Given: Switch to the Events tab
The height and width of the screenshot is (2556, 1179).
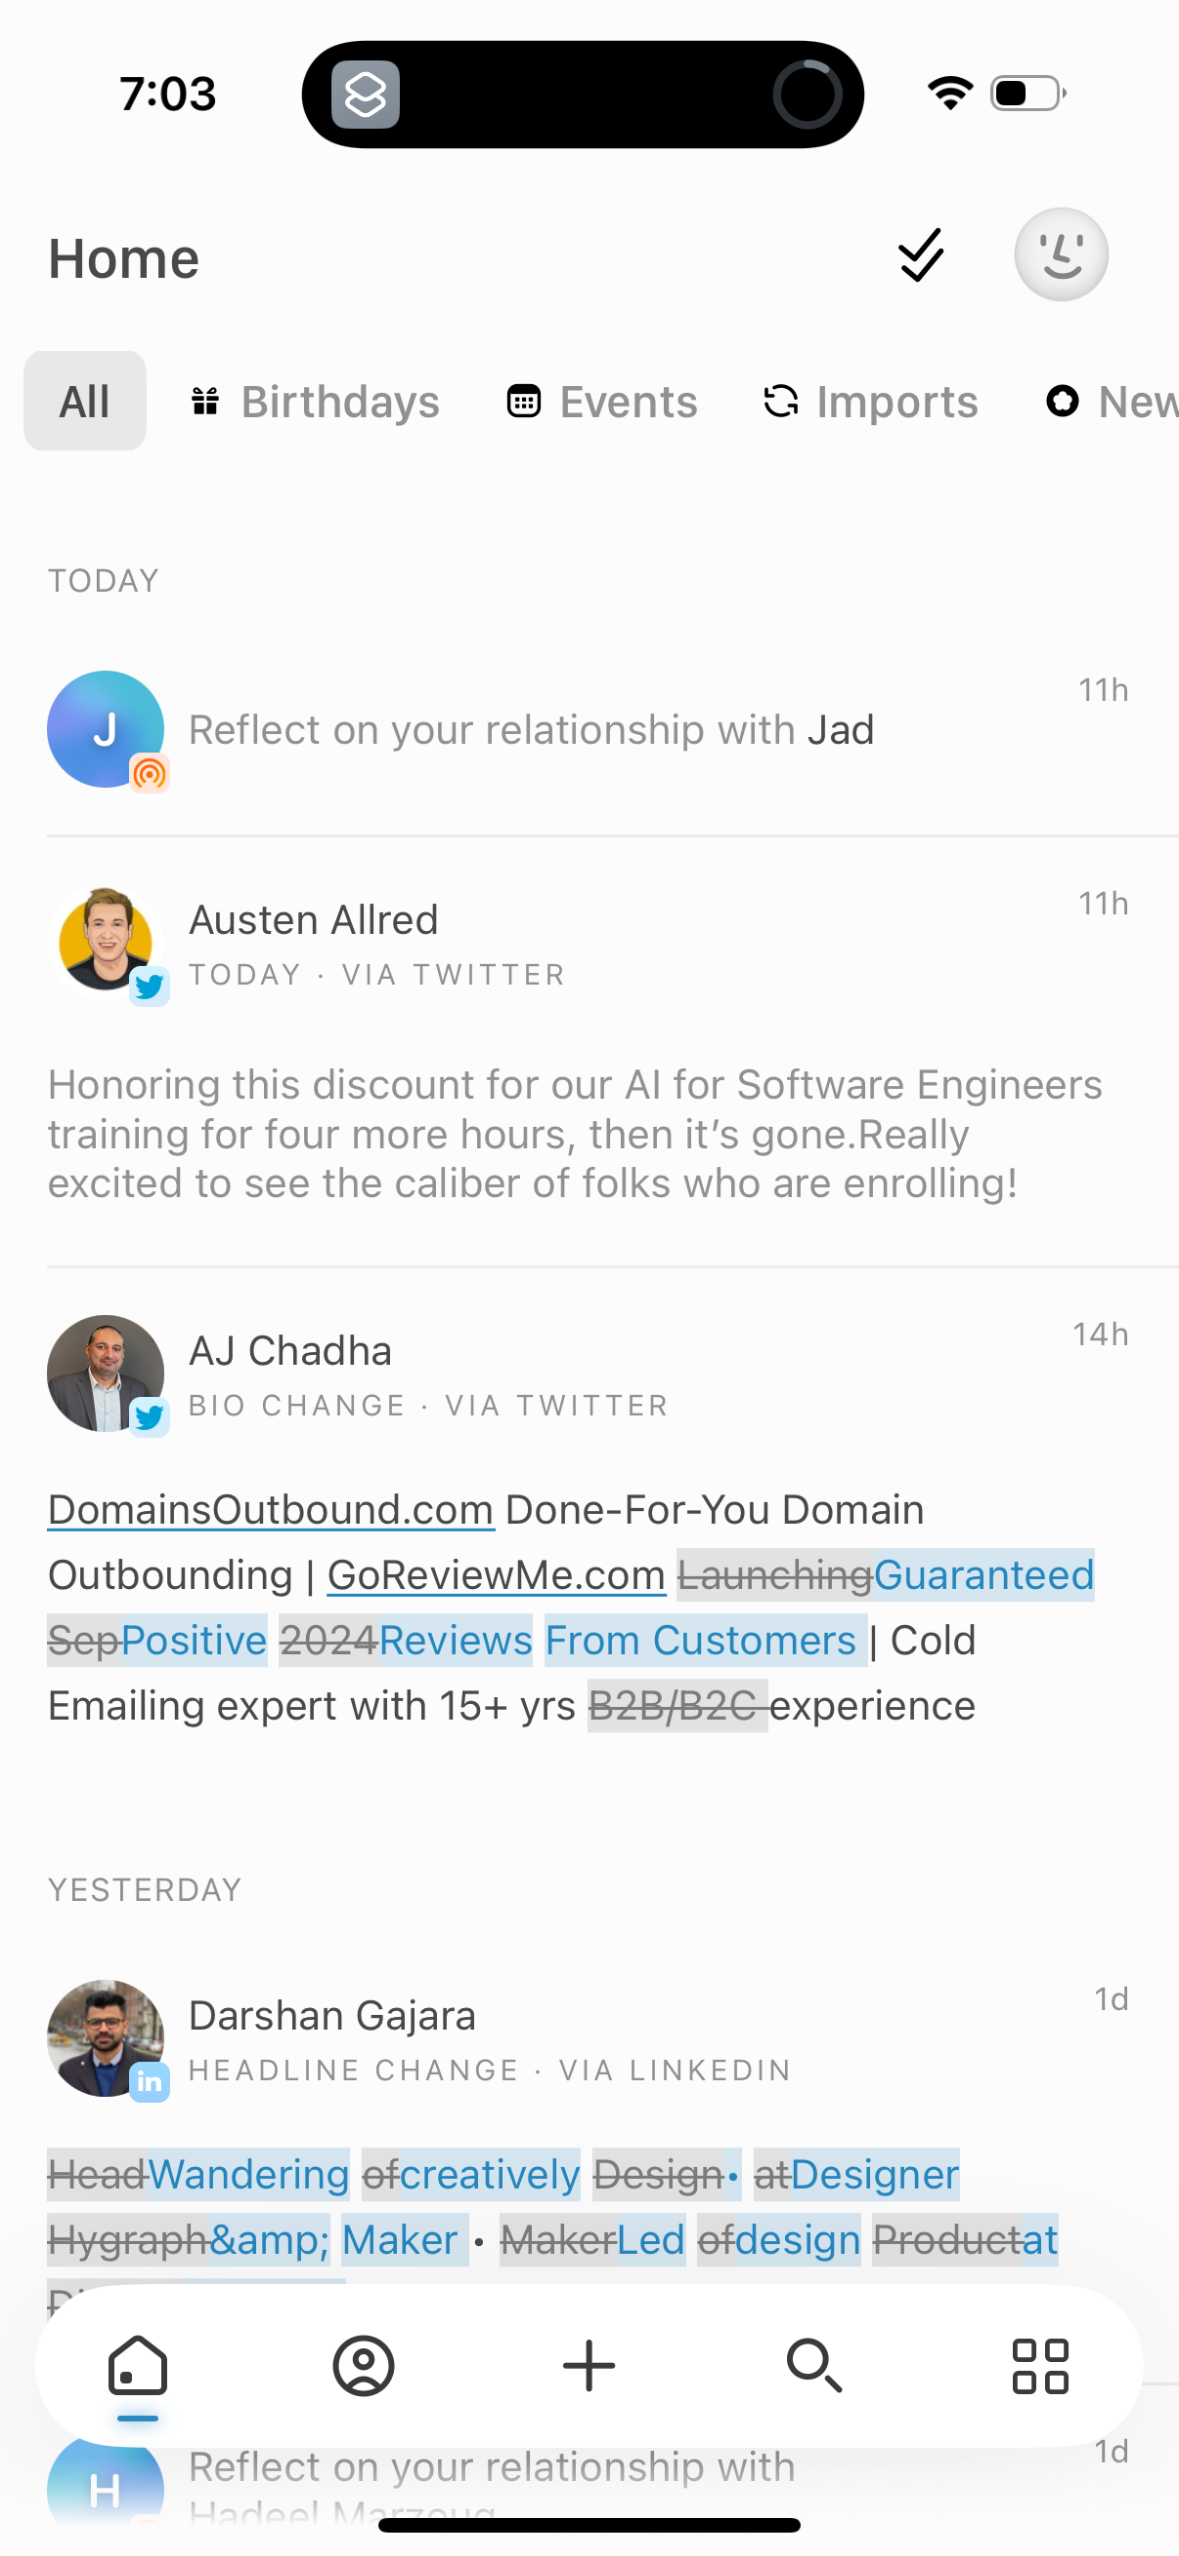Looking at the screenshot, I should [602, 402].
